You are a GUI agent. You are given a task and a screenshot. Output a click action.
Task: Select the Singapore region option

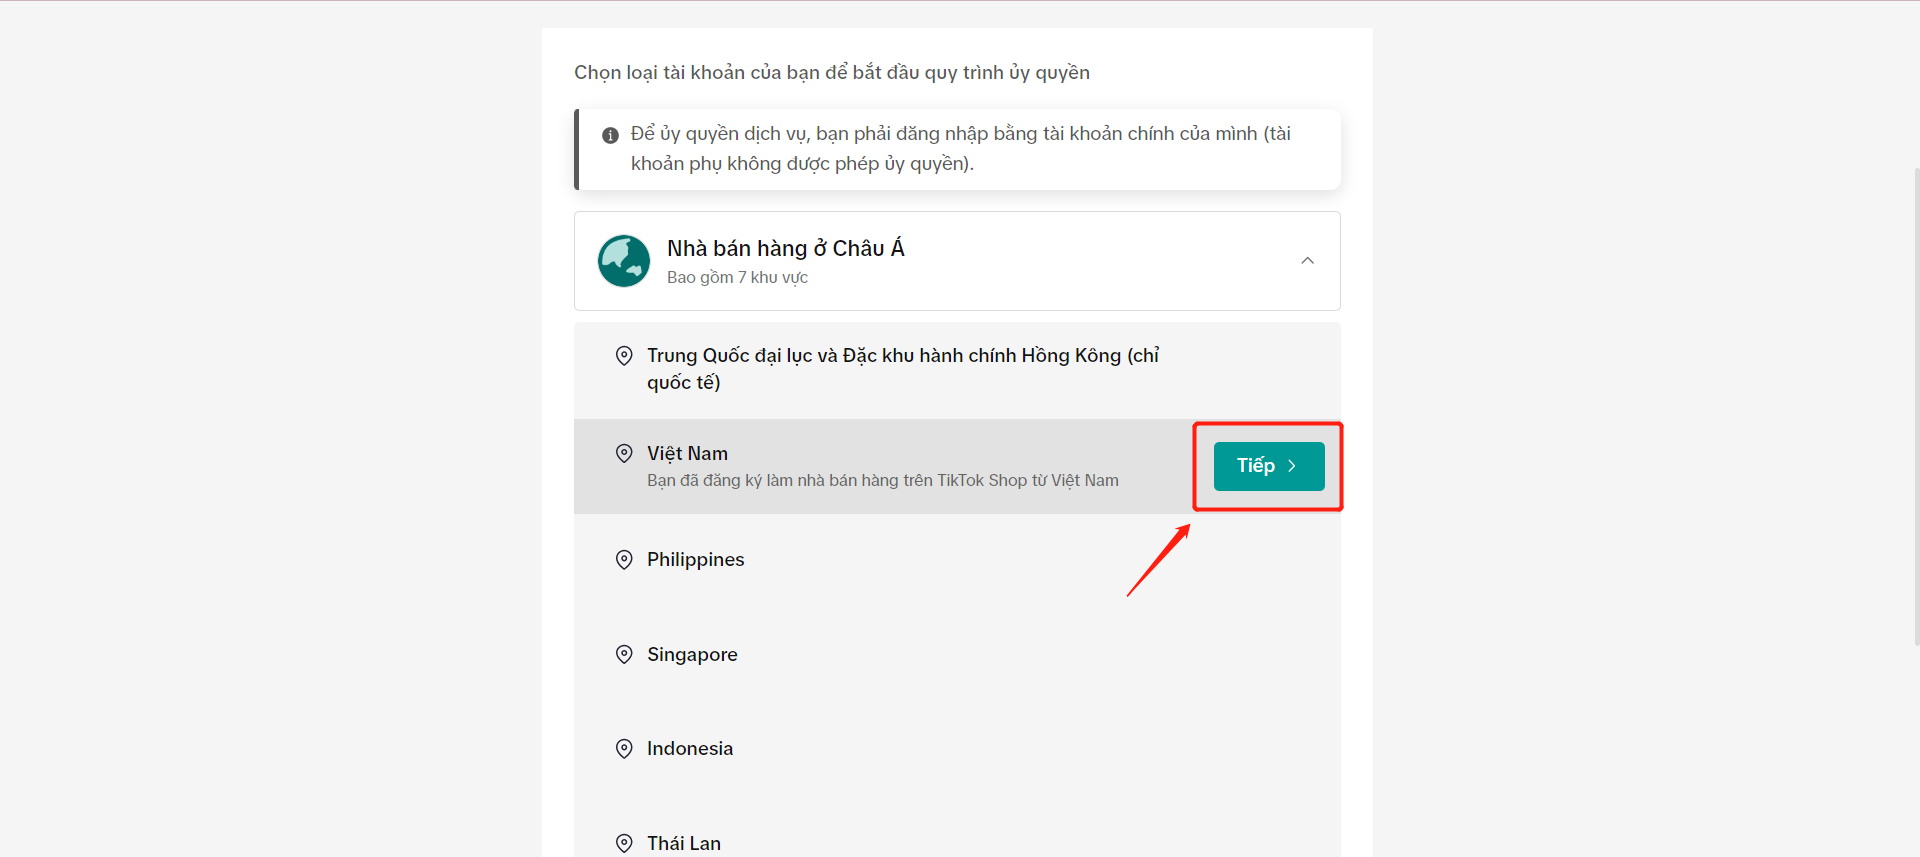[x=957, y=655]
